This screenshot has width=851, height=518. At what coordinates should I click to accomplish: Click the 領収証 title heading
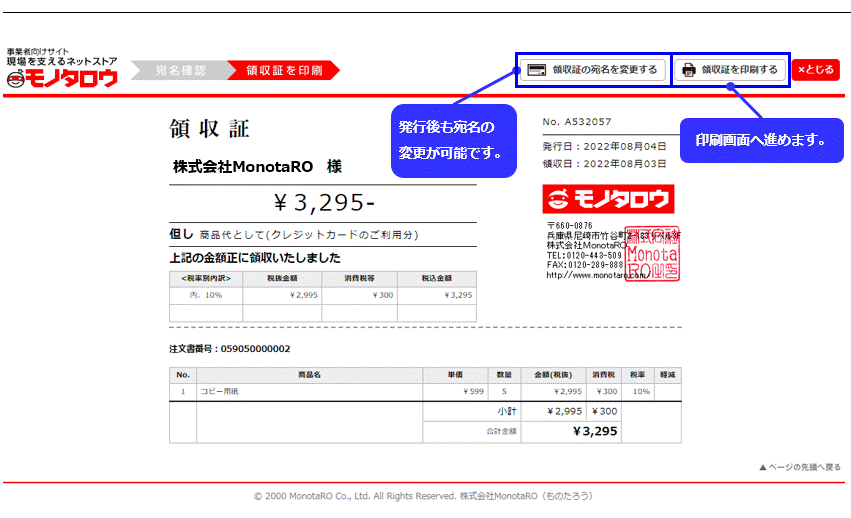[x=209, y=129]
